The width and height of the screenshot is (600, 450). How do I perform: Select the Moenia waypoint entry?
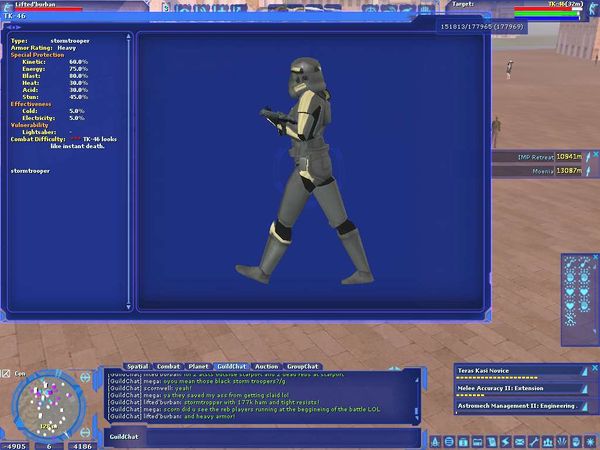543,171
